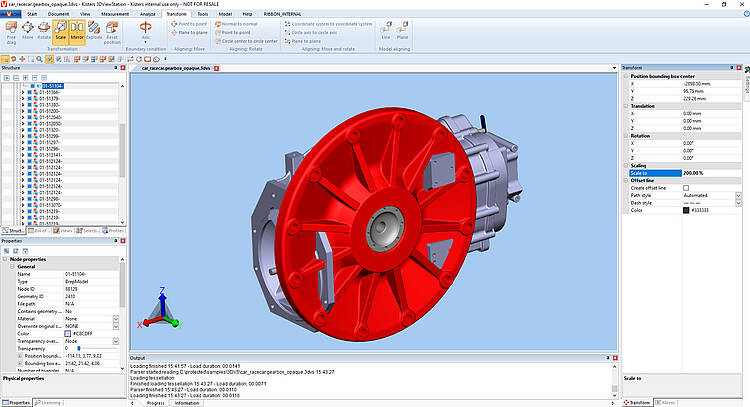Viewport: 750px width, 407px height.
Task: Toggle visibility checkbox of node 01-51366-
Action: [x=29, y=92]
